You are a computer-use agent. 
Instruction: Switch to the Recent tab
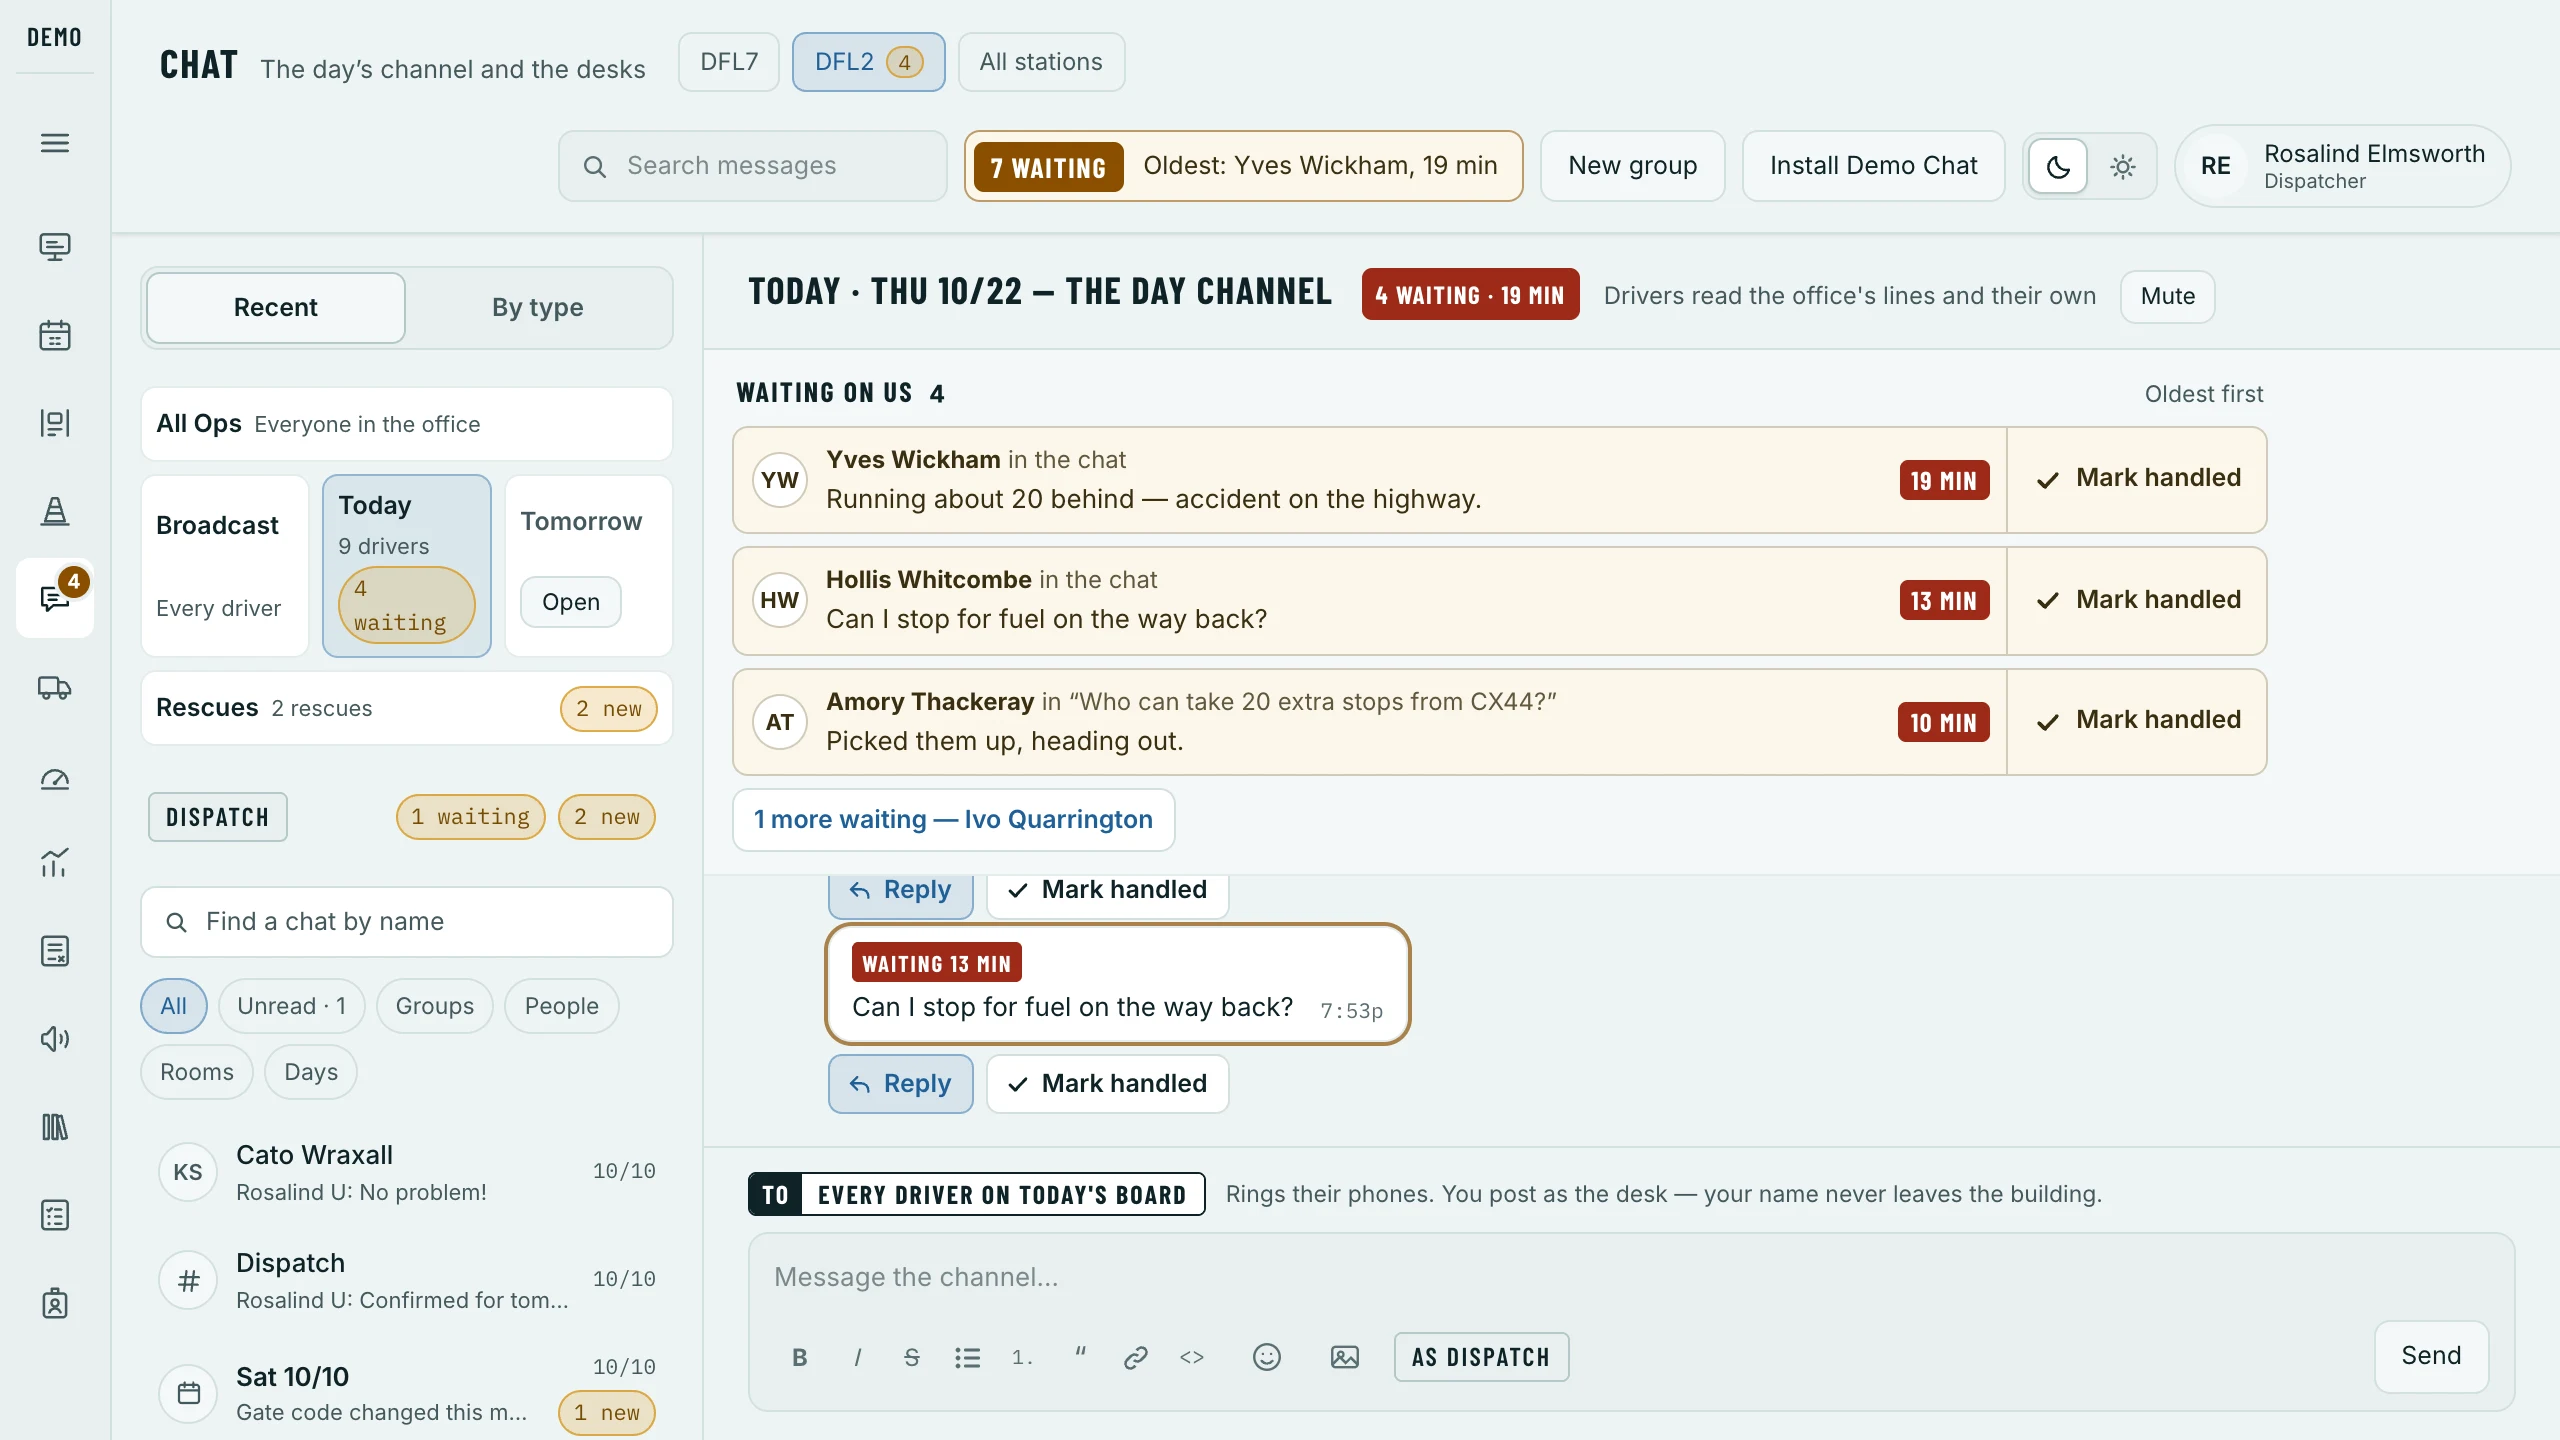pos(275,308)
